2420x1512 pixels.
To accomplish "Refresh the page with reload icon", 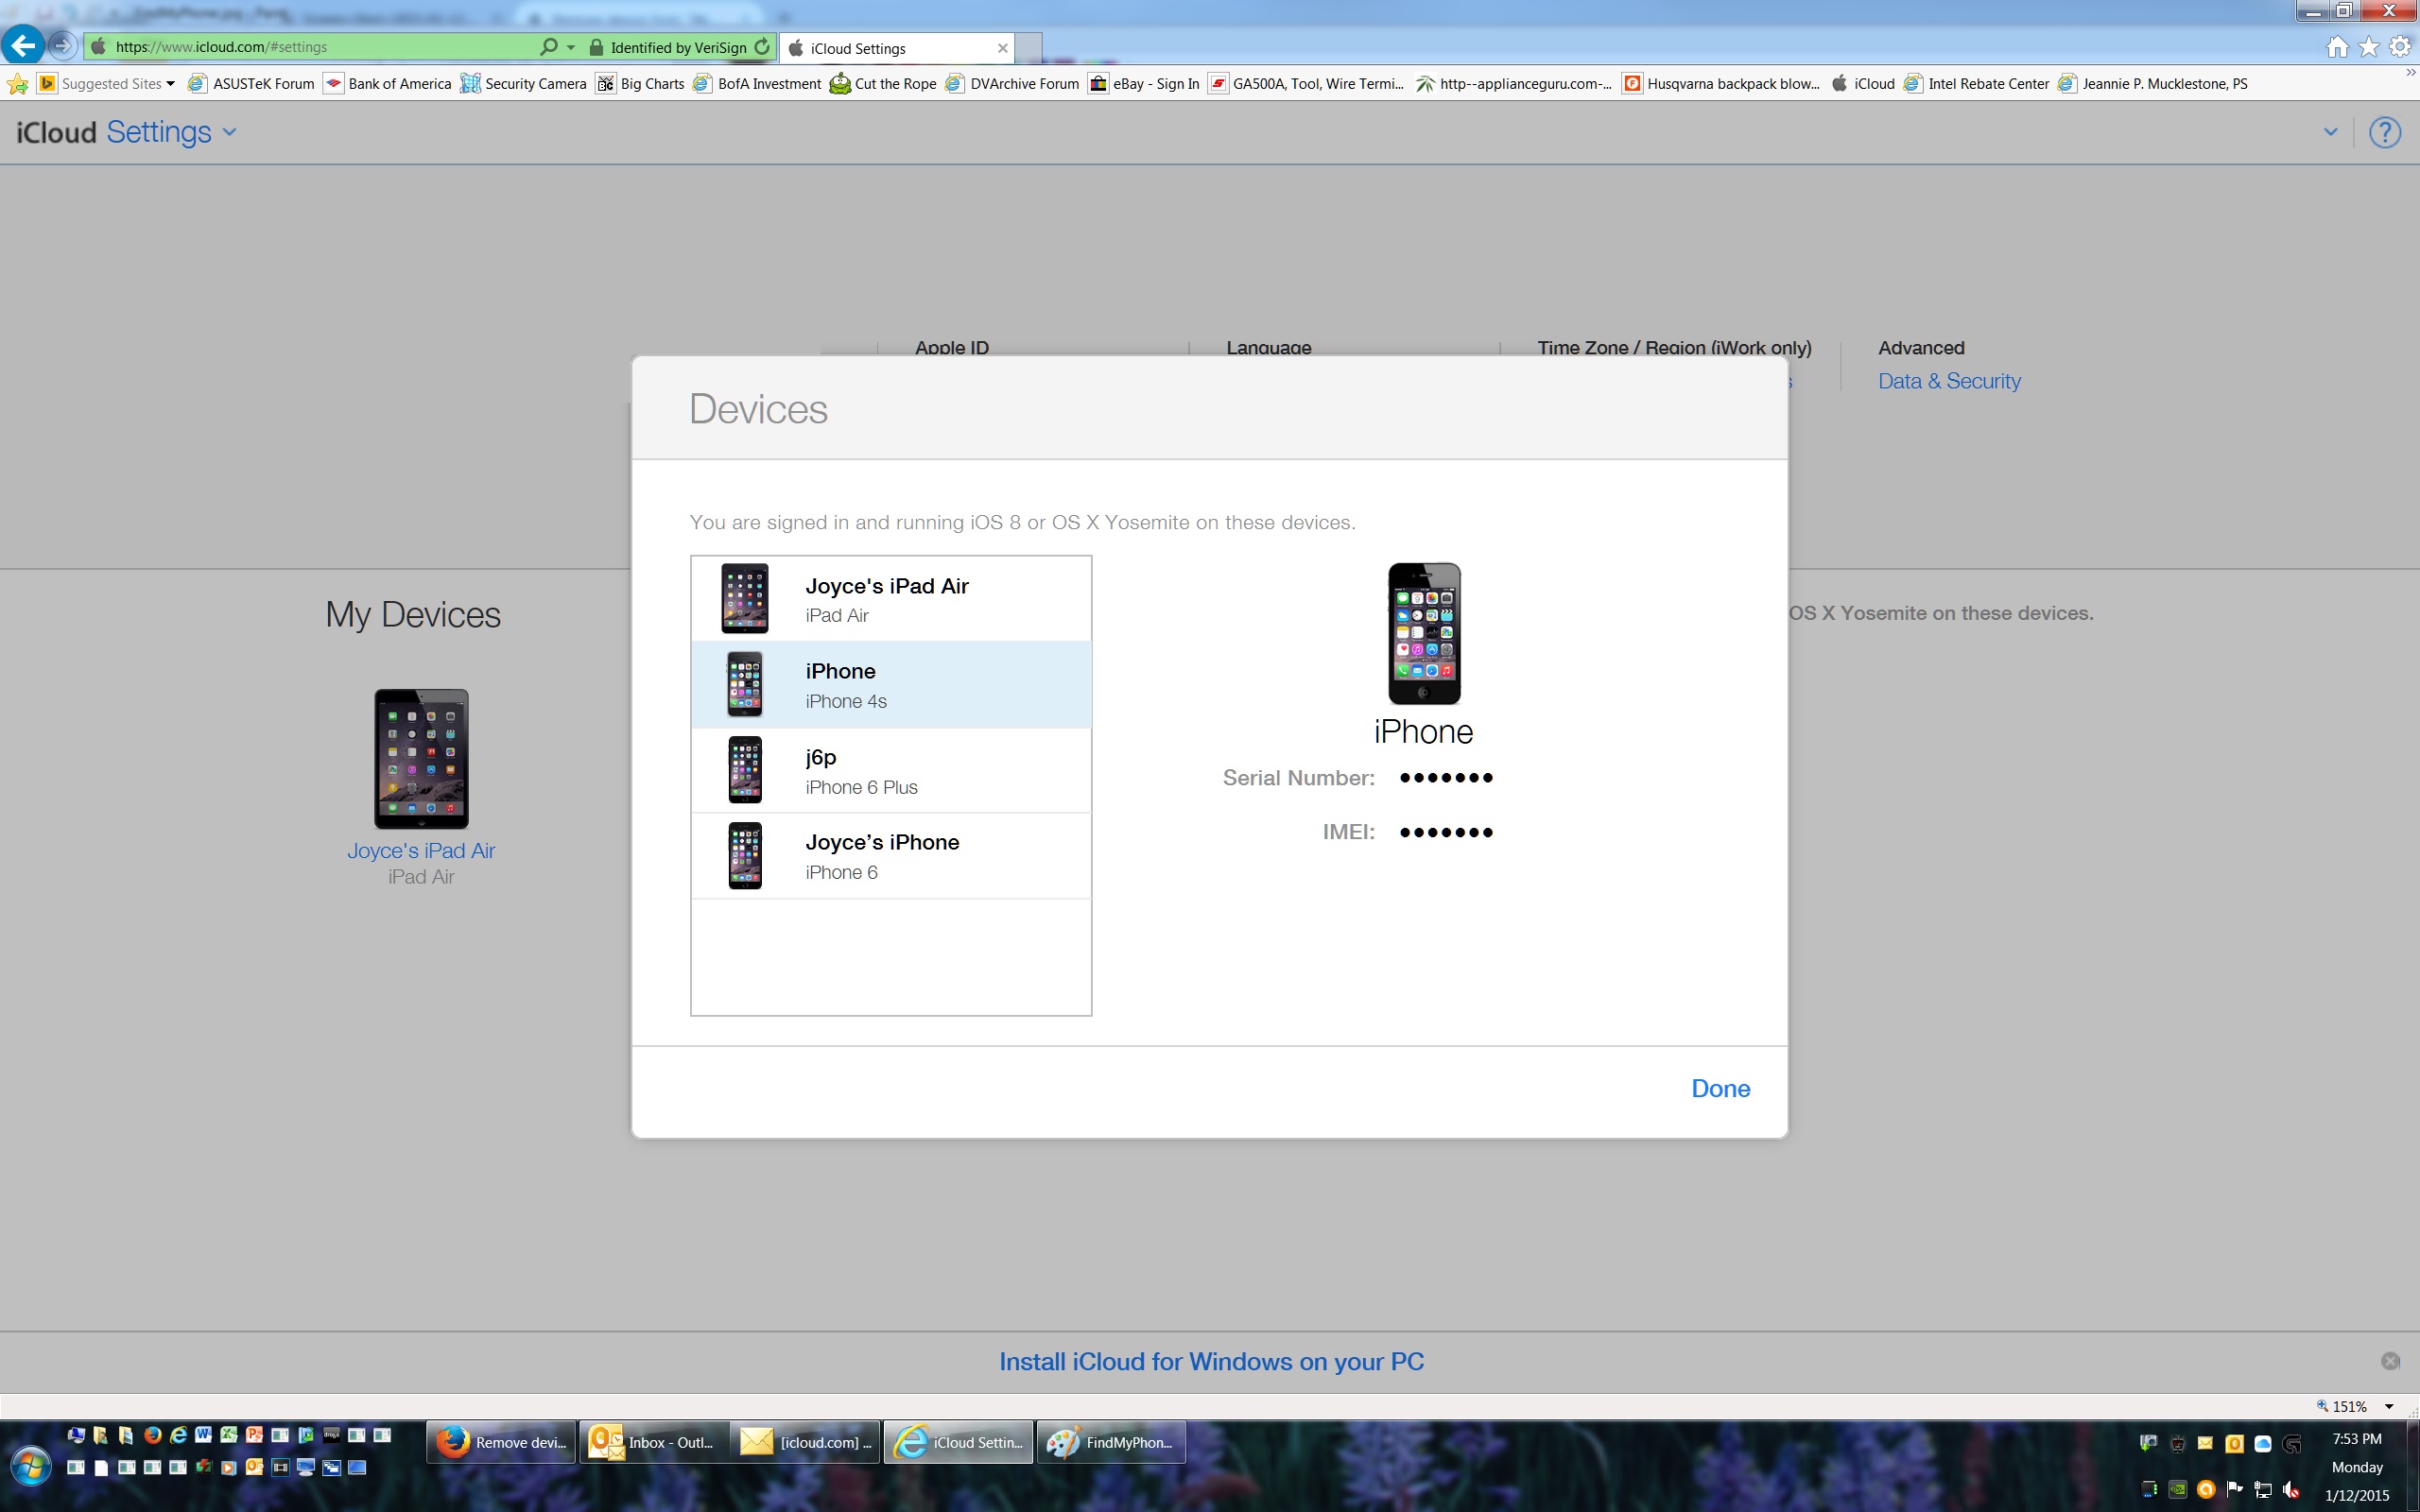I will 763,47.
